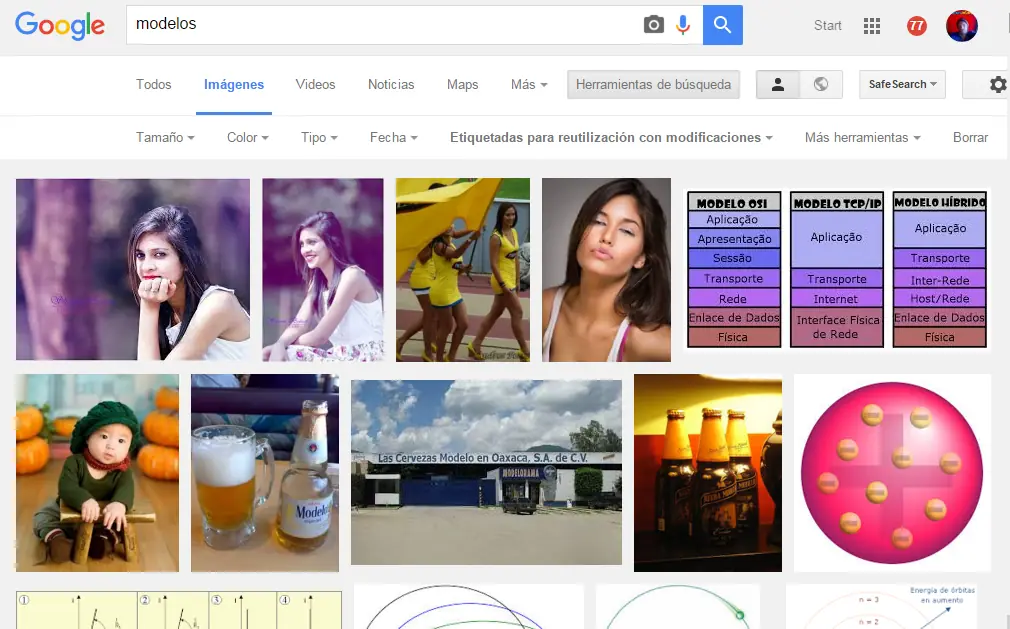Start voice search with microphone icon
Viewport: 1010px width, 629px height.
(x=683, y=25)
